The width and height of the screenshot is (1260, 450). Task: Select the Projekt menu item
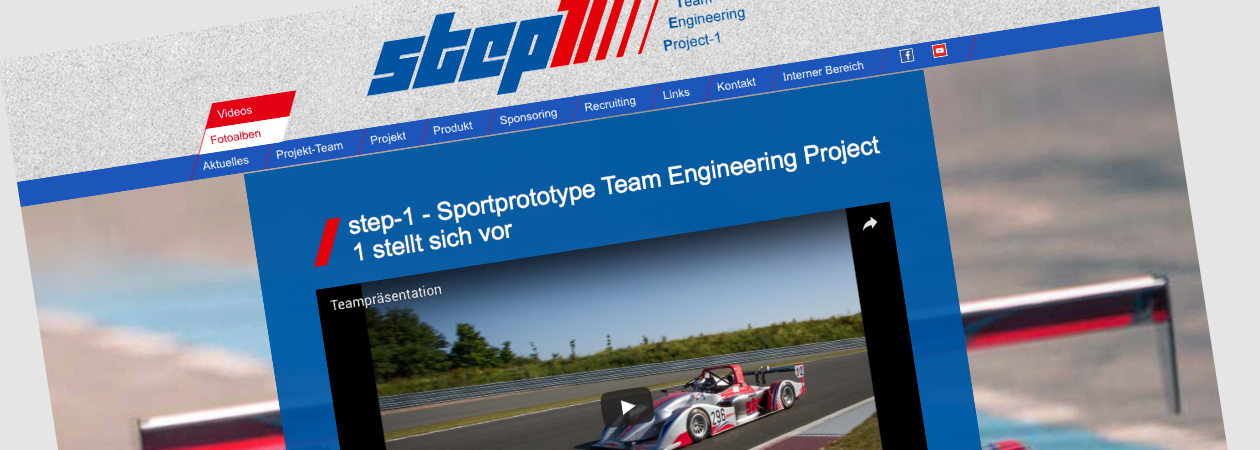coord(388,138)
